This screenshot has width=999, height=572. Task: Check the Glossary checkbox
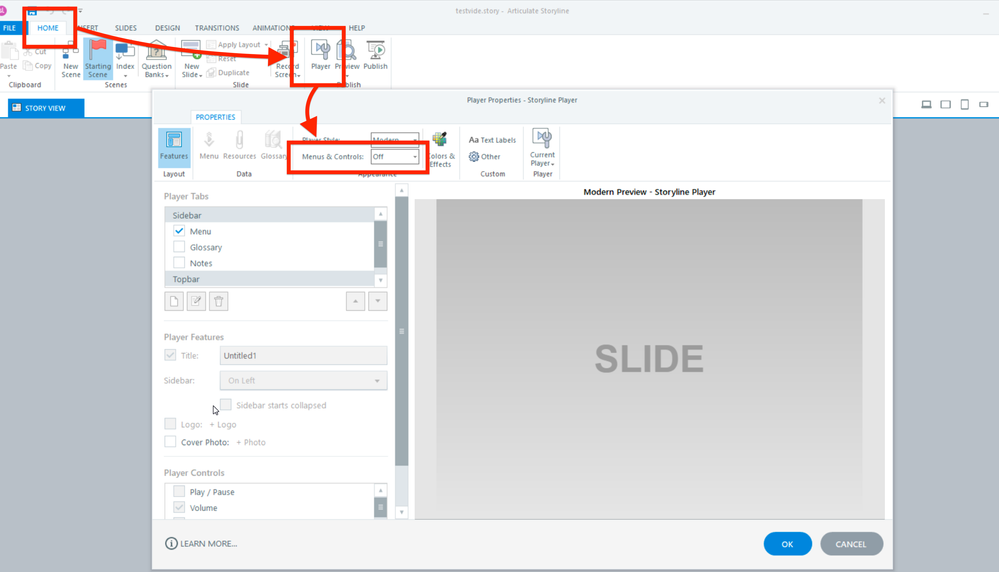pos(179,247)
